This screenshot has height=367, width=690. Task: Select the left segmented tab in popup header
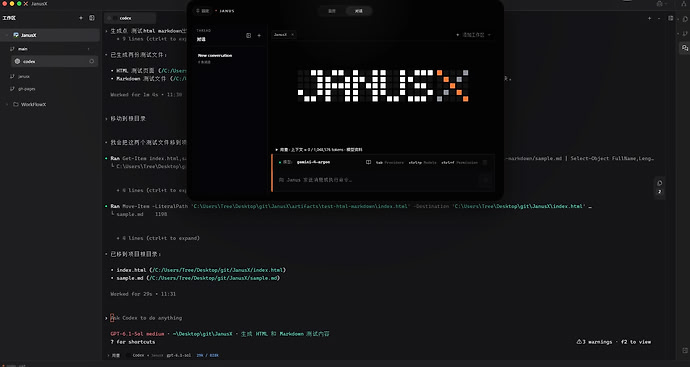point(332,11)
